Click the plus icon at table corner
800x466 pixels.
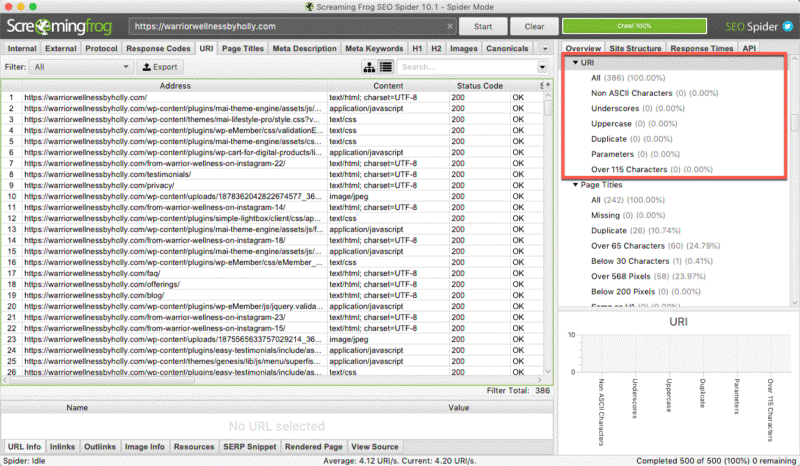548,85
